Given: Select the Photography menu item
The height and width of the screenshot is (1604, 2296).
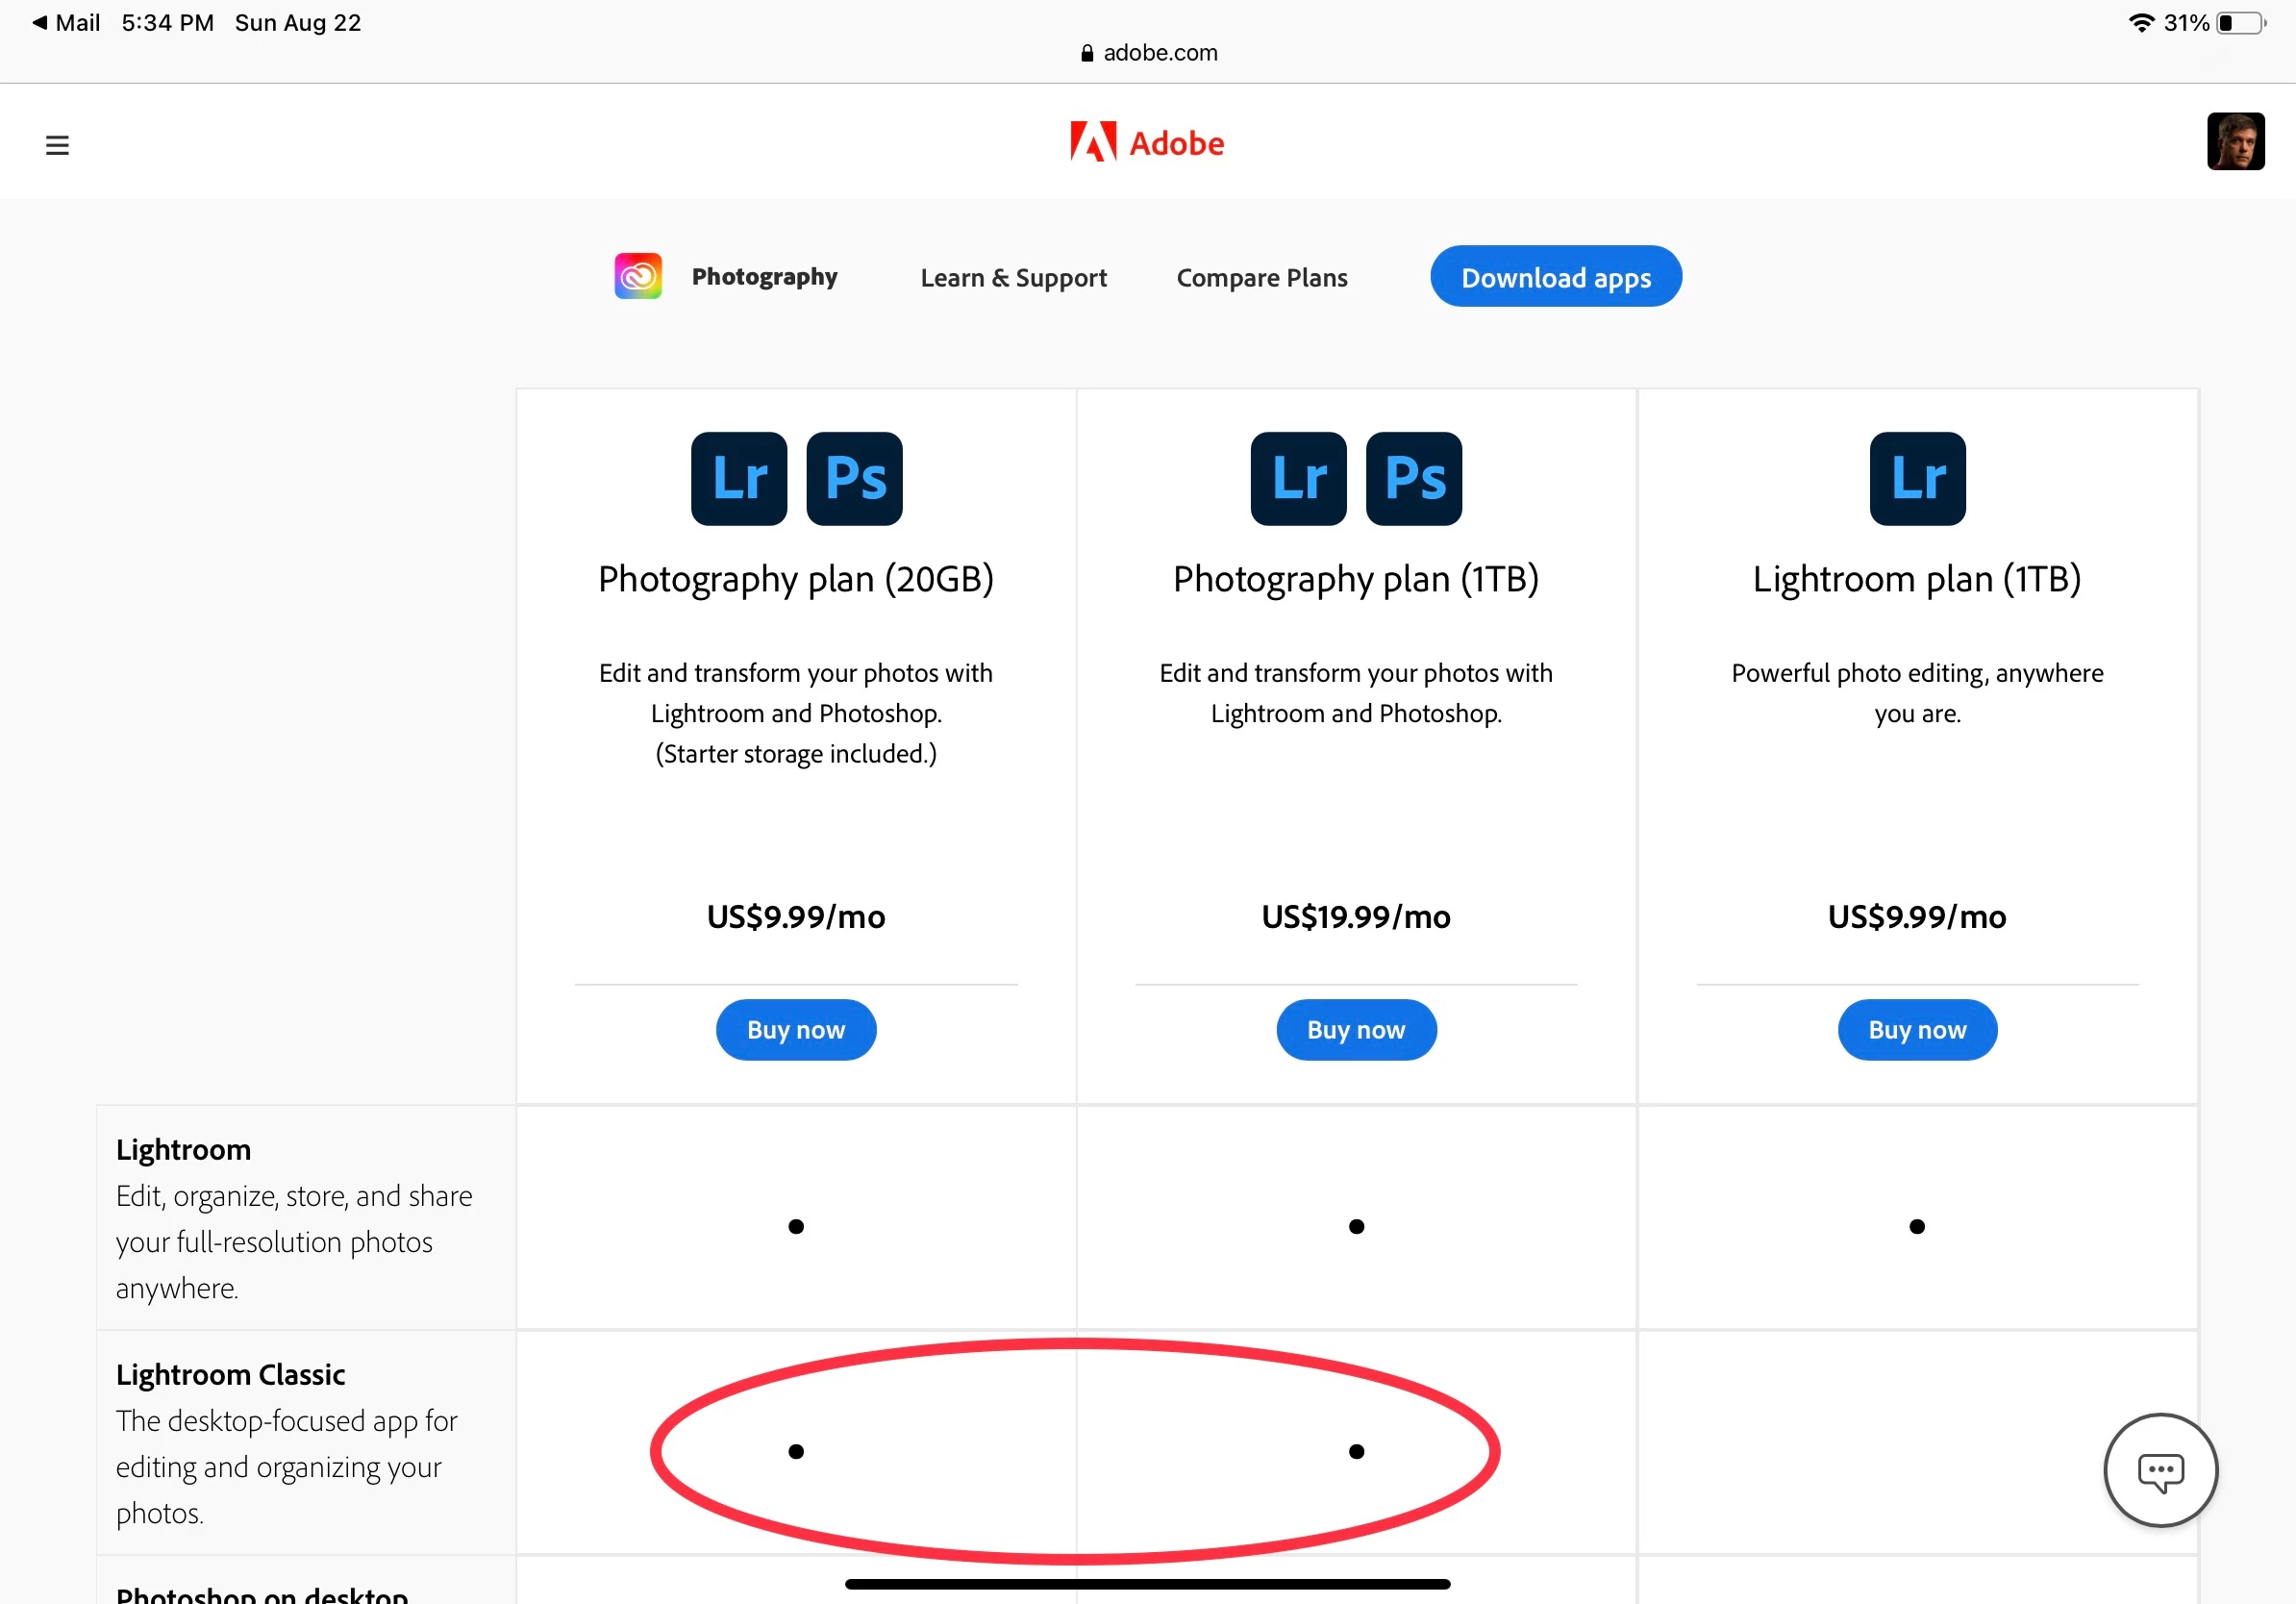Looking at the screenshot, I should point(764,276).
